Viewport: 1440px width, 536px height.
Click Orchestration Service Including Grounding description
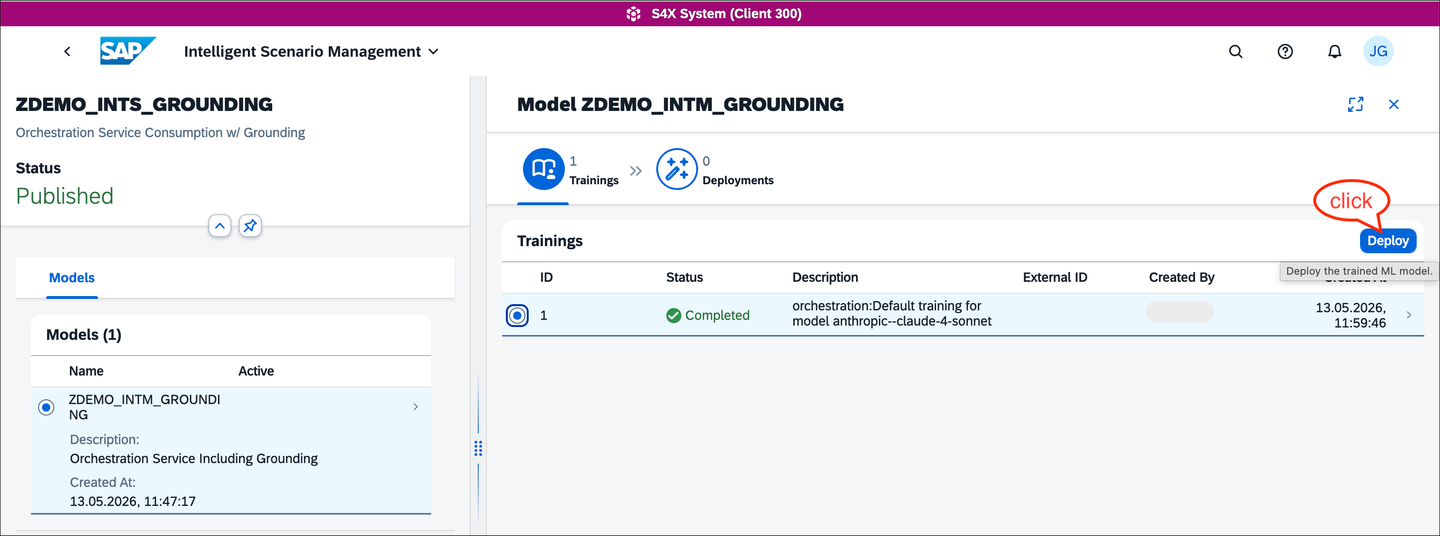[x=194, y=459]
